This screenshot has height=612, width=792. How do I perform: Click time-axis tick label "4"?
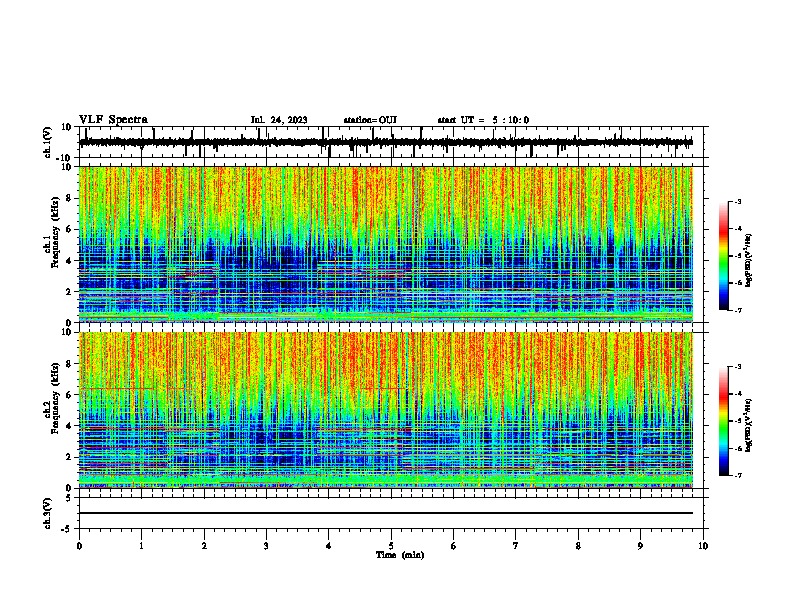[328, 546]
